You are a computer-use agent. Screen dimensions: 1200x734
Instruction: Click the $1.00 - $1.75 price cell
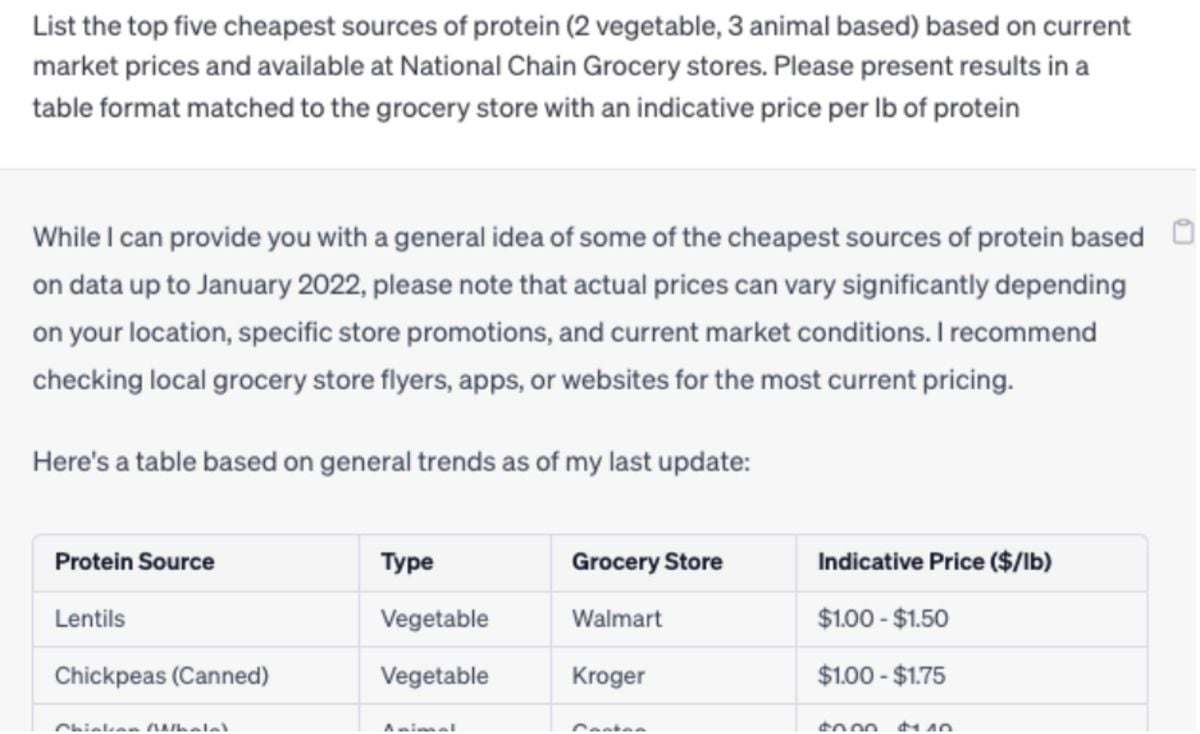(881, 676)
